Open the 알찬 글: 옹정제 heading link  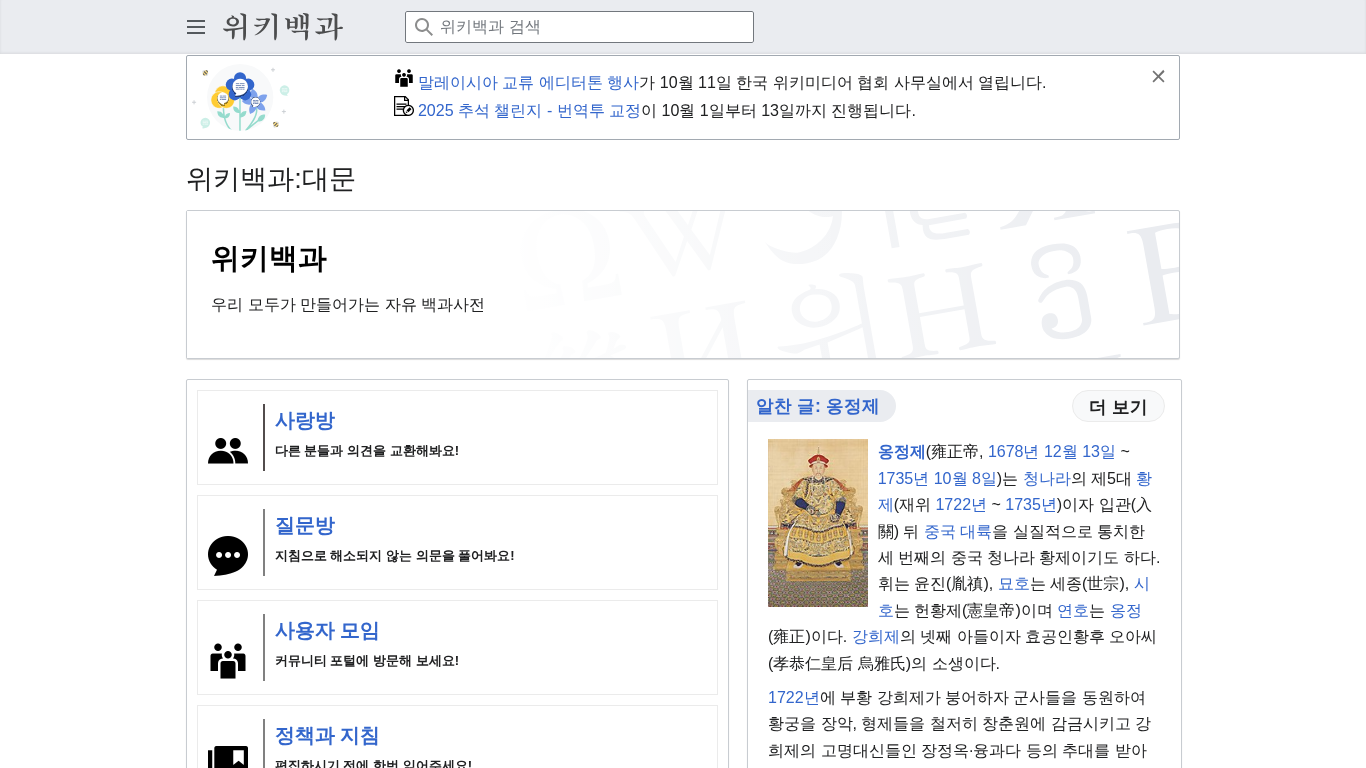(x=817, y=406)
